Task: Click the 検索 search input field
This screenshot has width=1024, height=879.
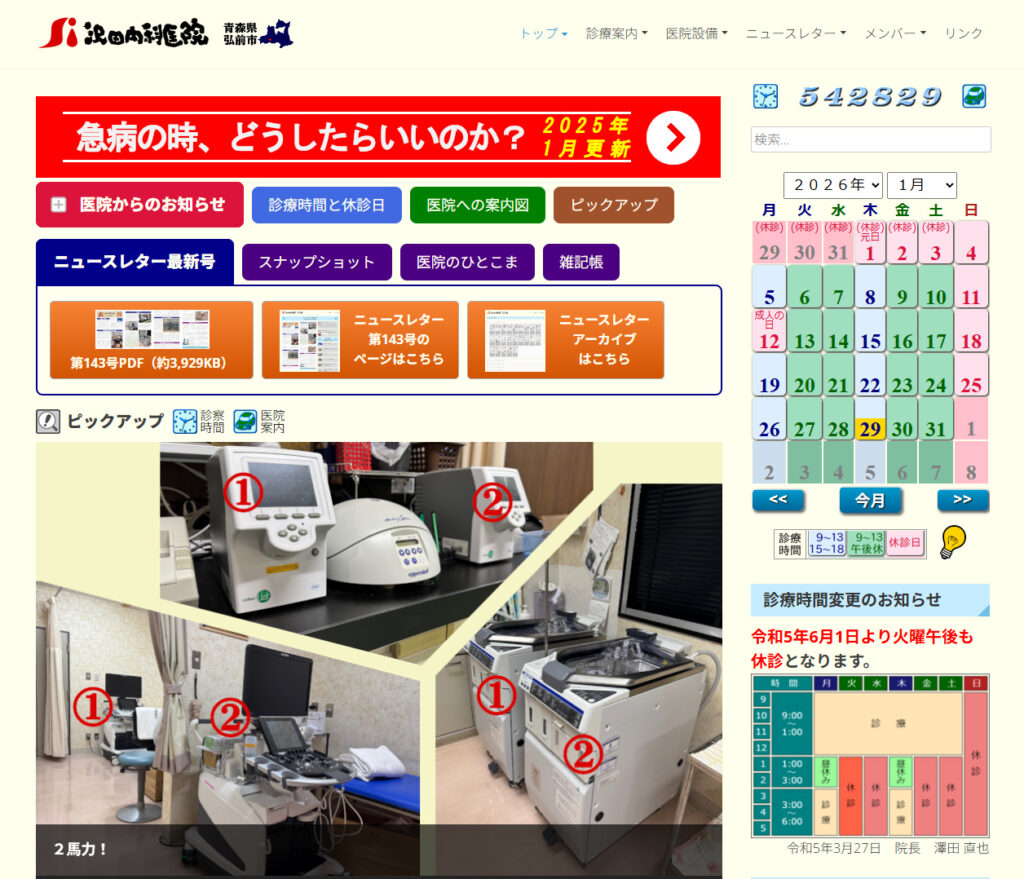Action: pos(870,139)
